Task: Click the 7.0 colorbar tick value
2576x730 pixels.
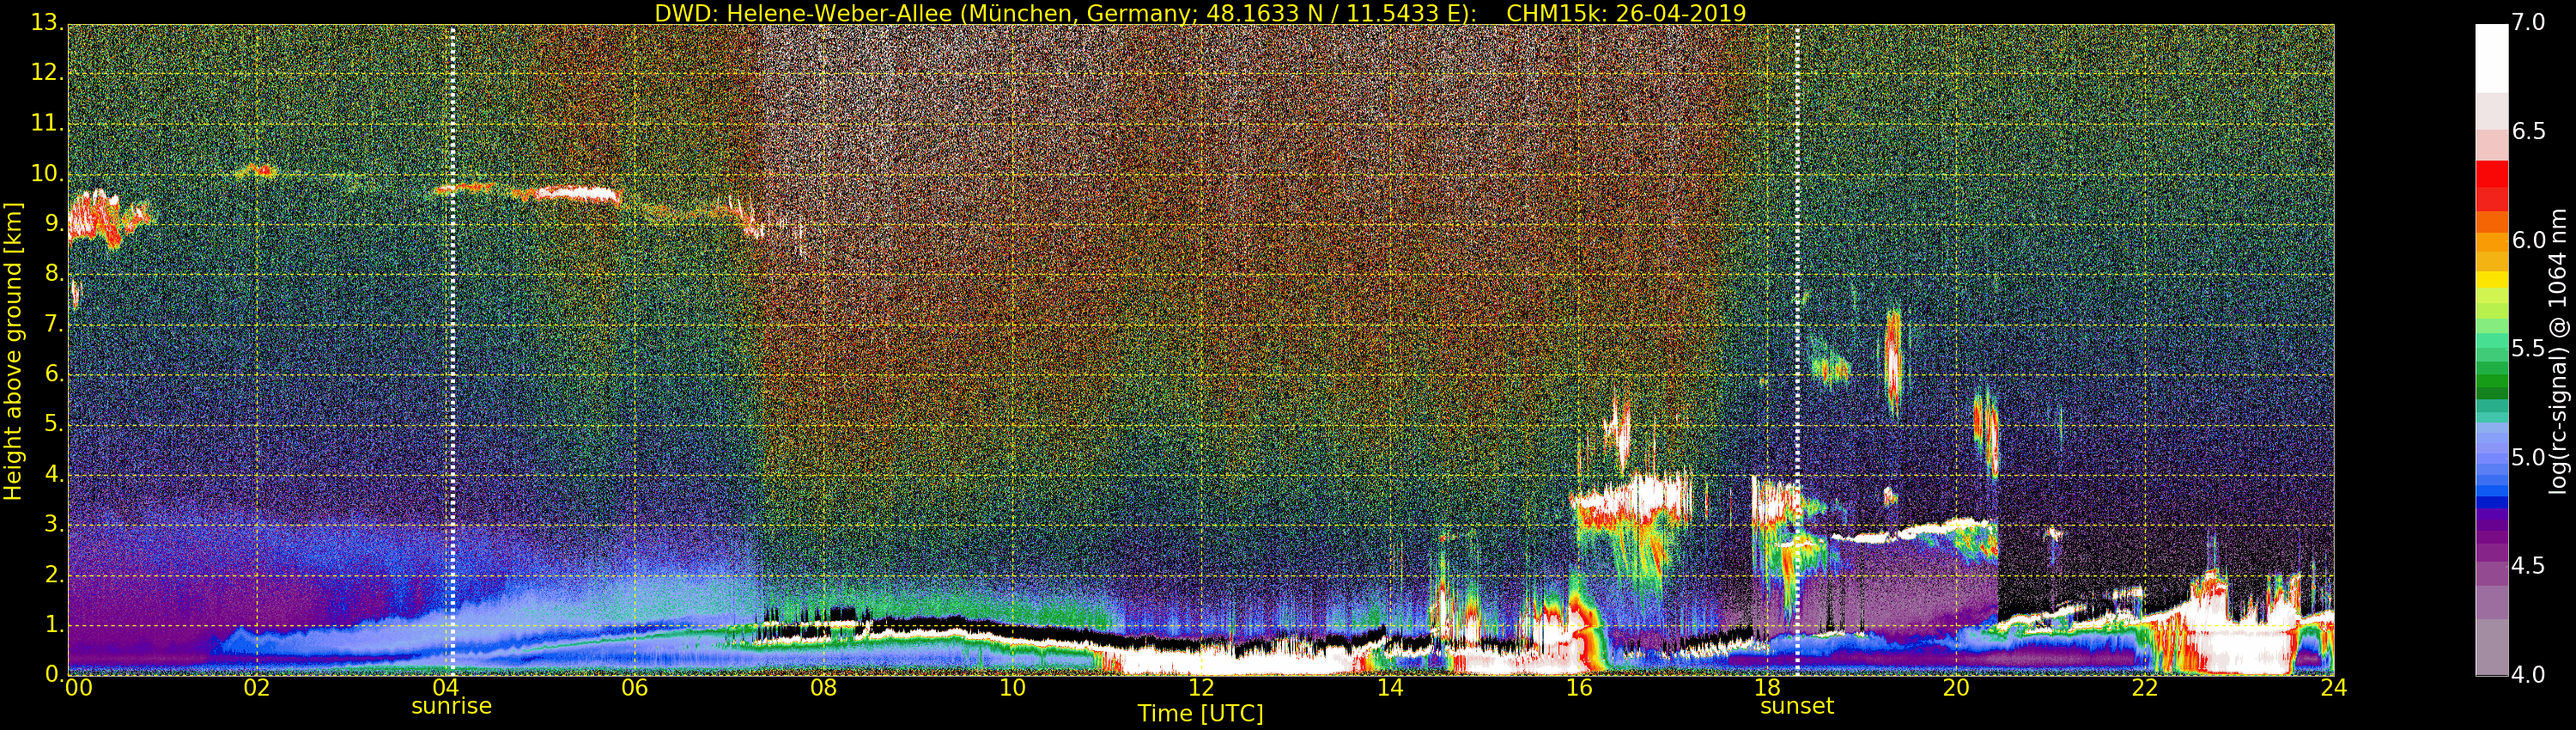Action: click(x=2529, y=22)
